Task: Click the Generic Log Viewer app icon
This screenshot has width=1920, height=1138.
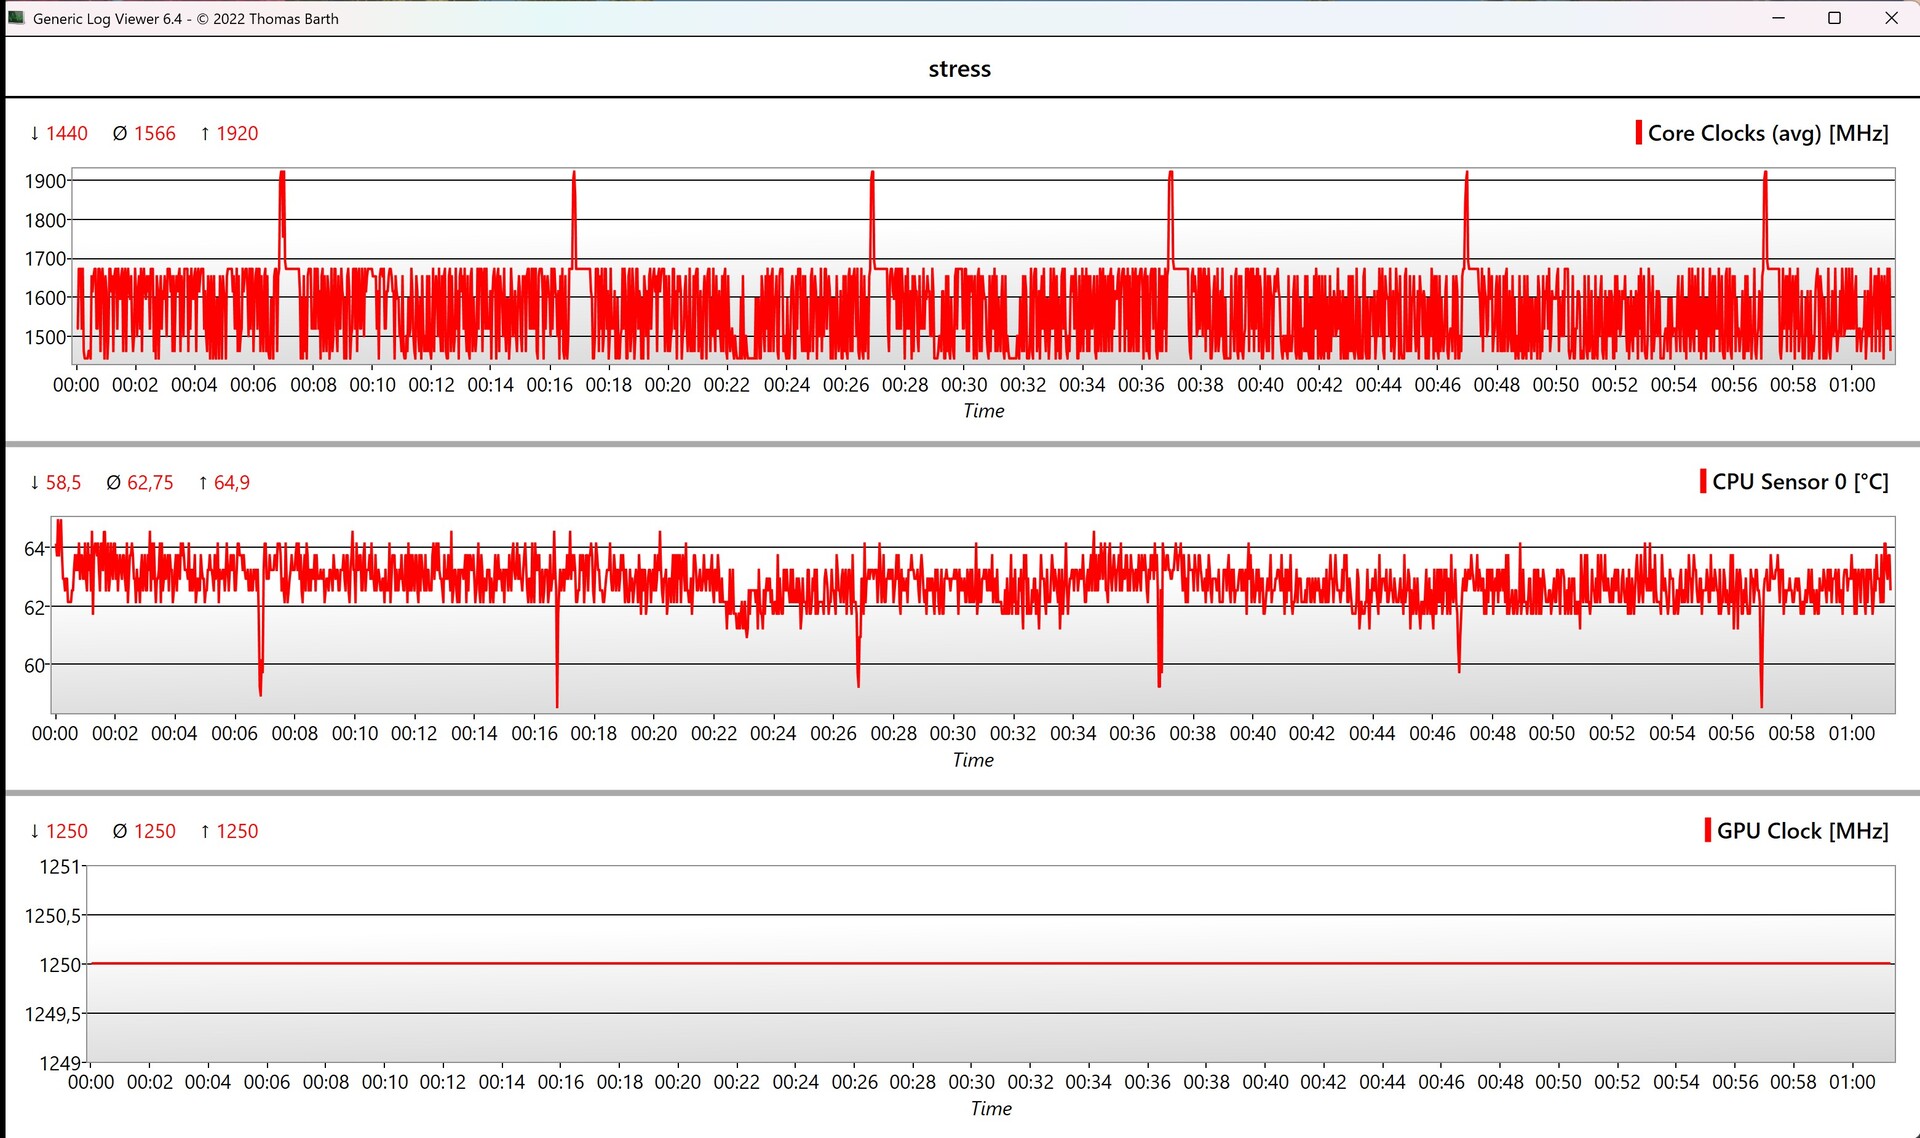Action: pos(16,18)
